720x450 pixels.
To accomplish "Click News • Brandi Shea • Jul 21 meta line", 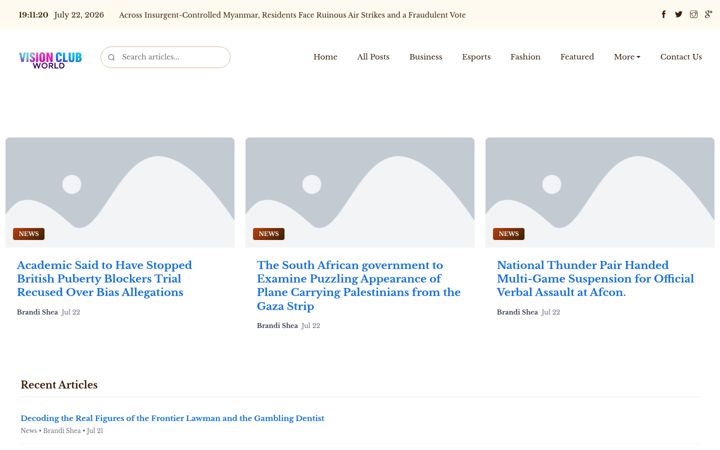I will 62,431.
